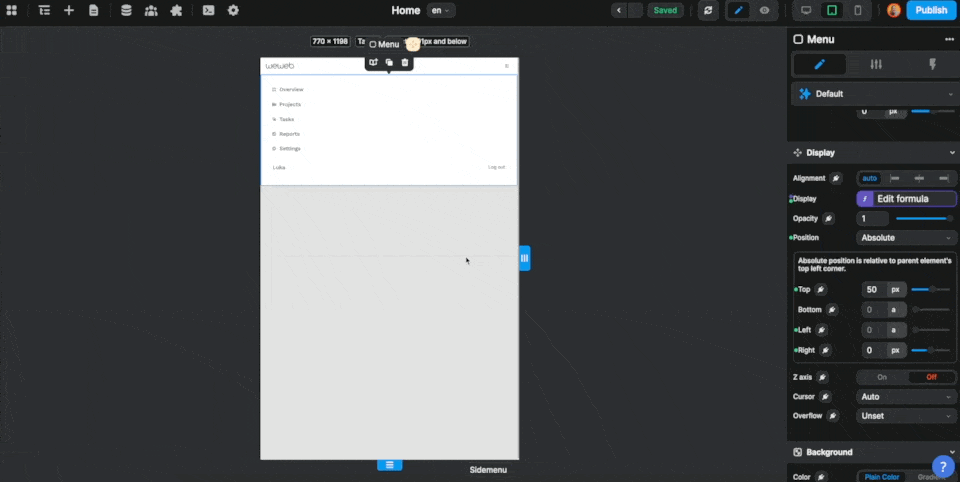Open the Cursor Auto dropdown
The image size is (960, 482).
[907, 397]
